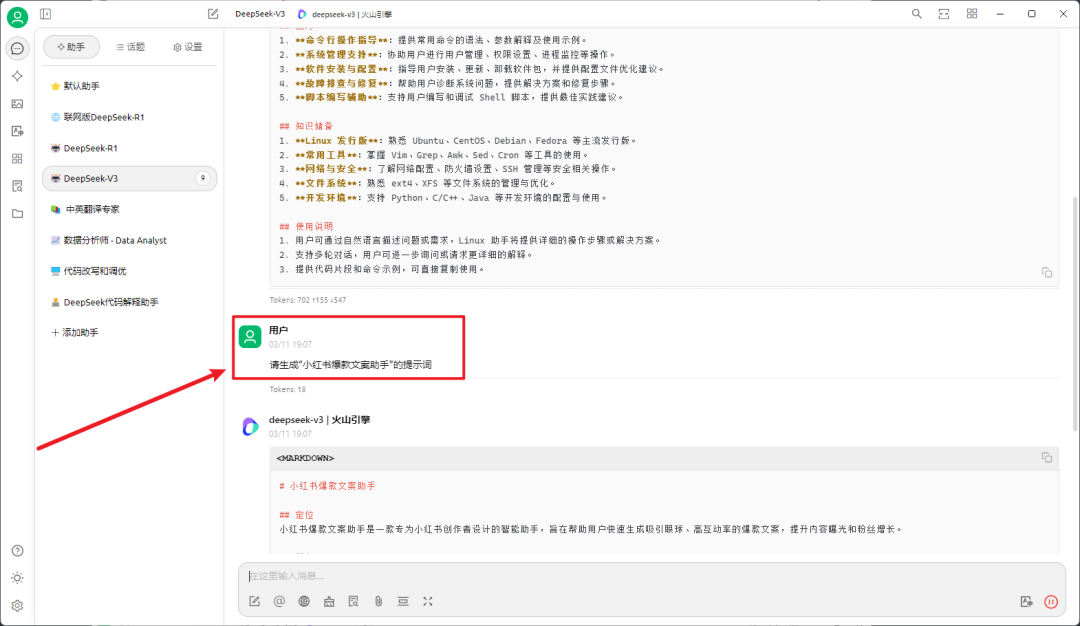Create new topic from title bar icon
1080x626 pixels.
[213, 14]
